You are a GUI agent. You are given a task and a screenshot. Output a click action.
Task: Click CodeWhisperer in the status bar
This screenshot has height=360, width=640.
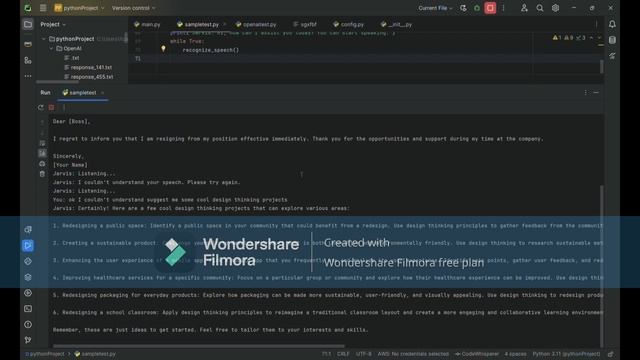(x=477, y=354)
